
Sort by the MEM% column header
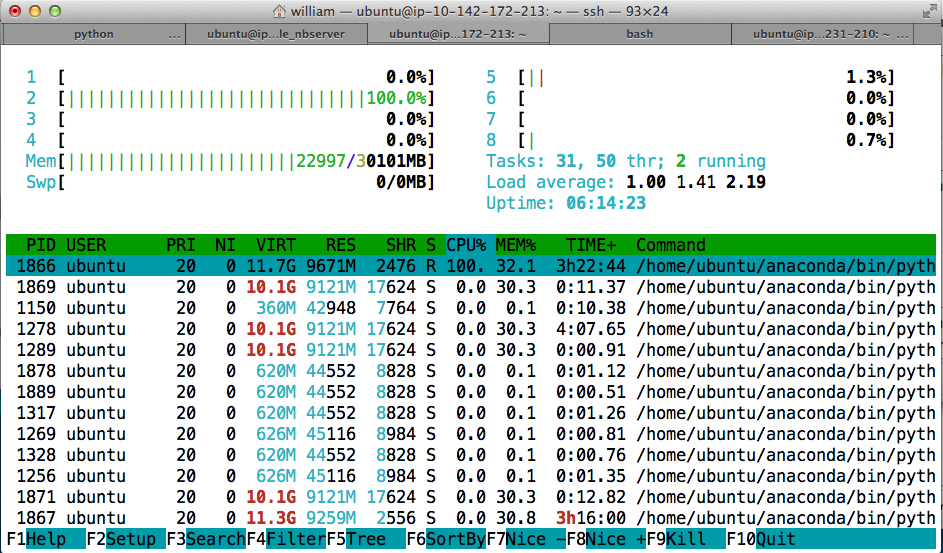pyautogui.click(x=516, y=245)
